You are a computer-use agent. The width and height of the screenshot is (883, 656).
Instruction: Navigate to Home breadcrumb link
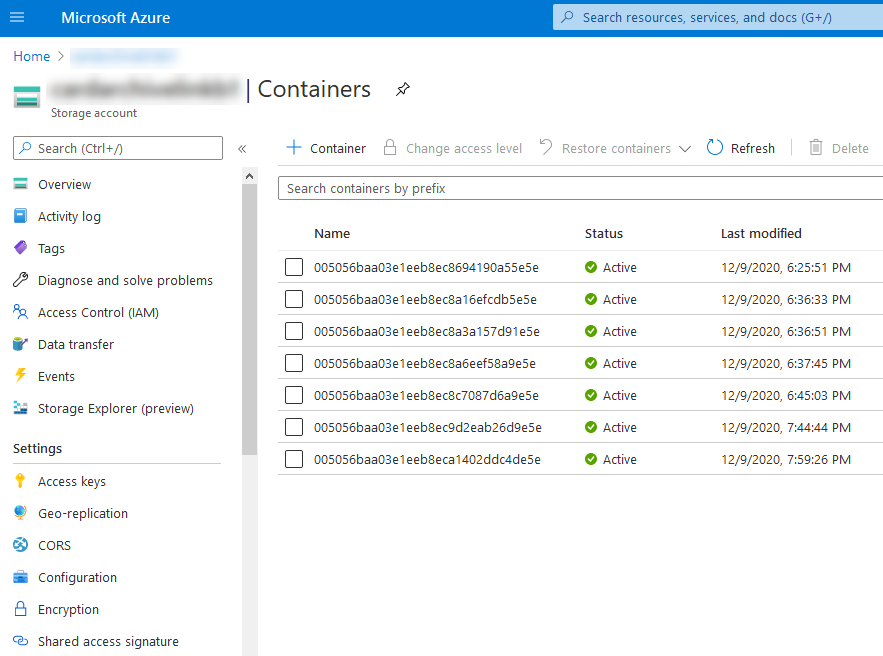click(x=32, y=56)
